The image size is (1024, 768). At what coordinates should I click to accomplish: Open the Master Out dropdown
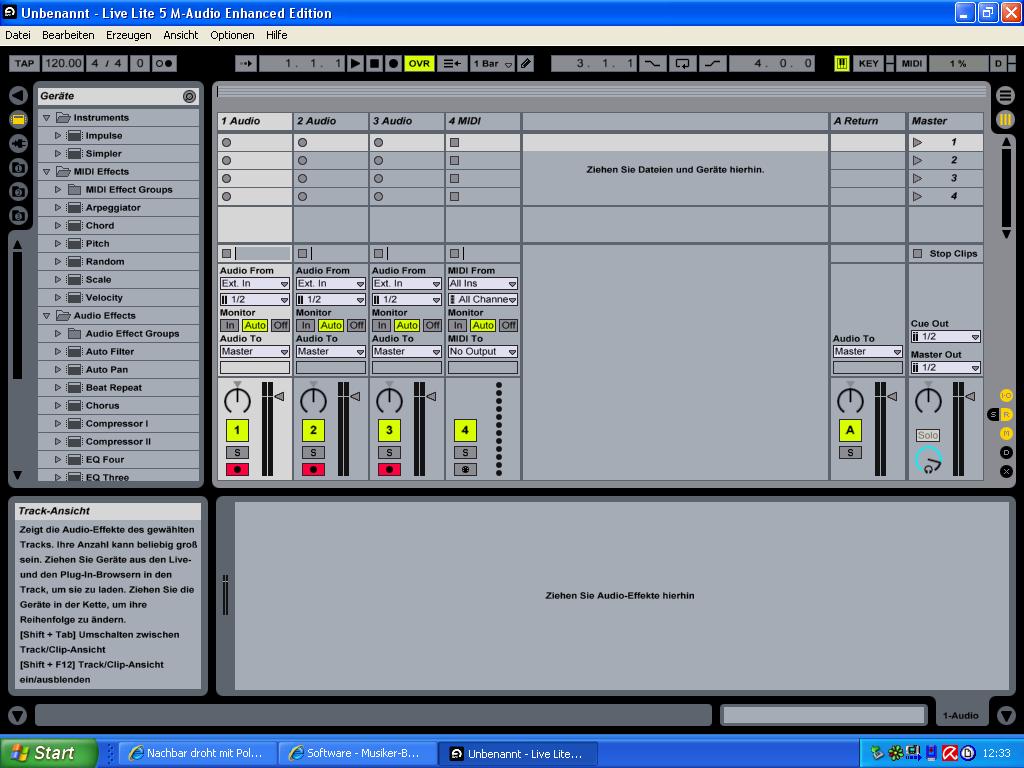[x=946, y=368]
